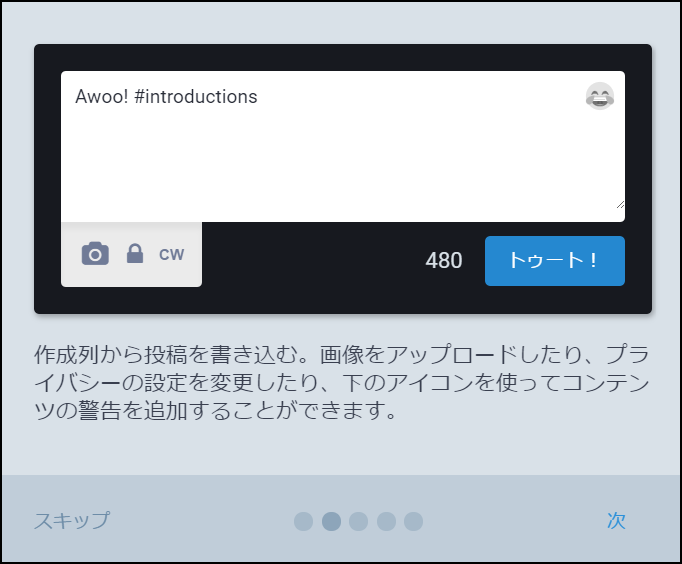The image size is (682, 564).
Task: Click 次 to go to the next page
Action: coord(616,521)
